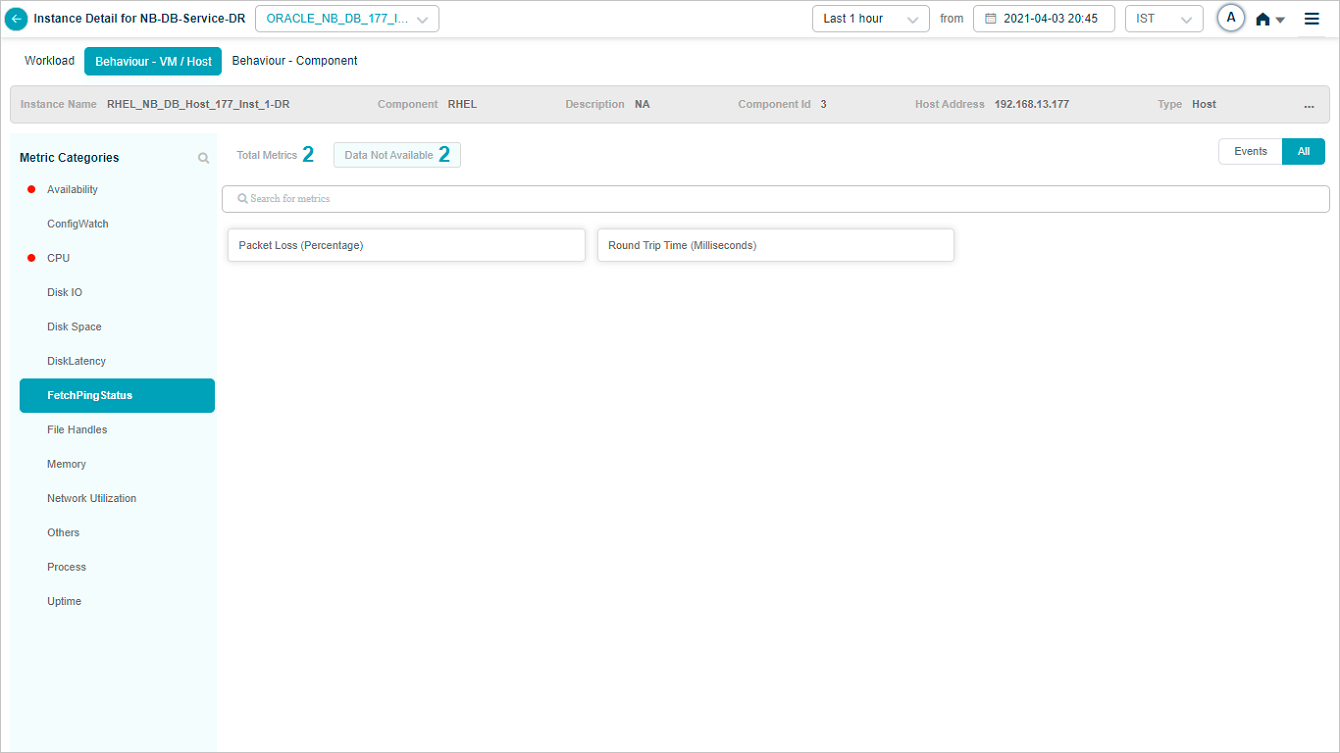Switch view to All
This screenshot has height=753, width=1340.
coord(1303,152)
